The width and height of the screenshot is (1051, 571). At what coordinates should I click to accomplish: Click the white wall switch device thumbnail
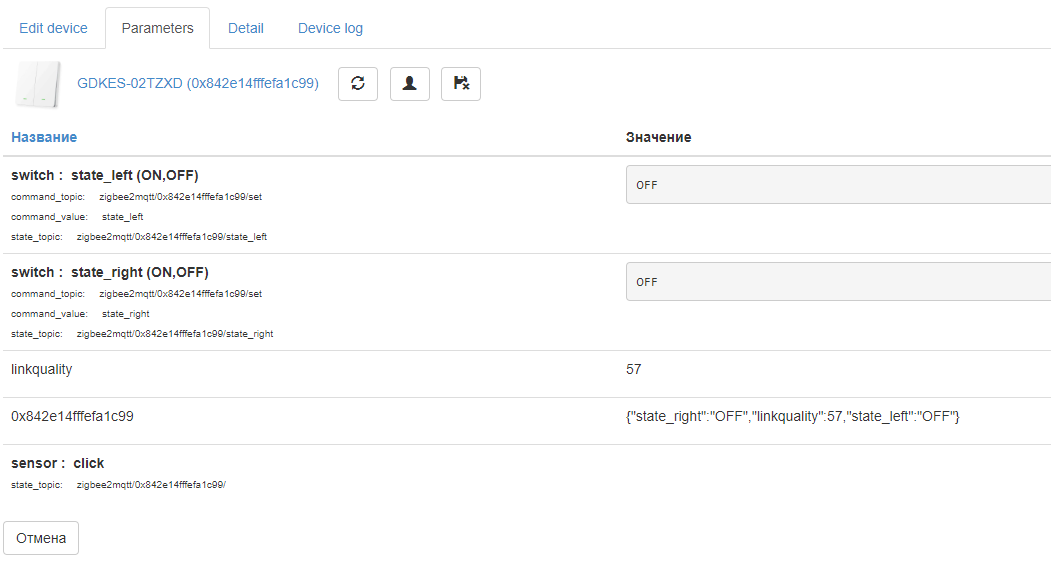coord(38,84)
